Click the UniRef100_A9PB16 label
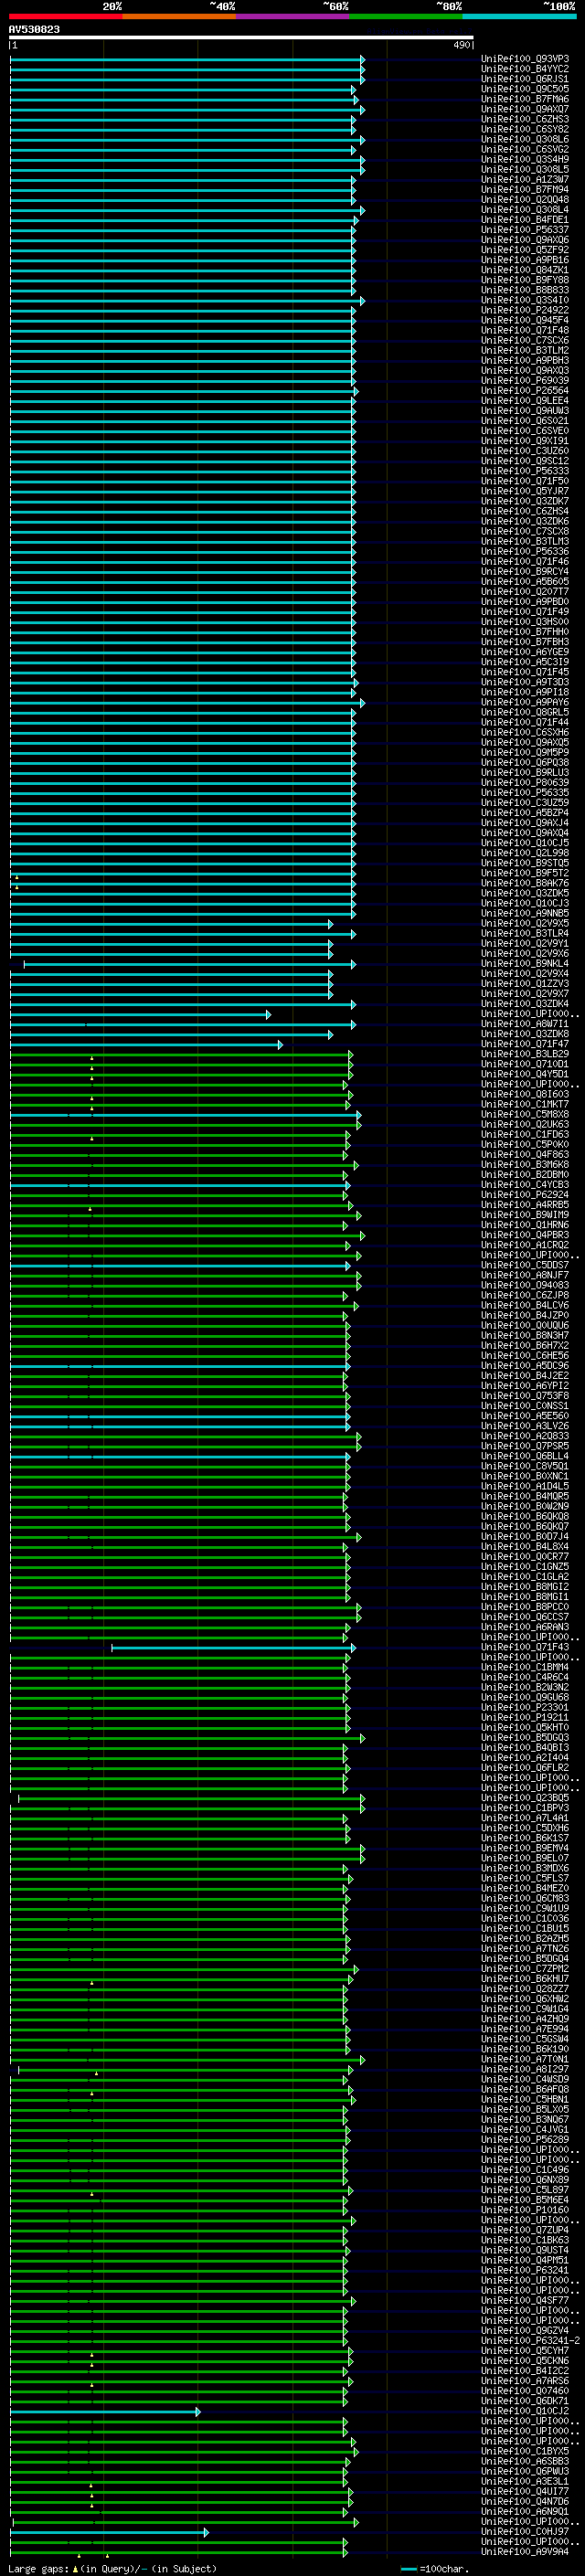 click(525, 260)
